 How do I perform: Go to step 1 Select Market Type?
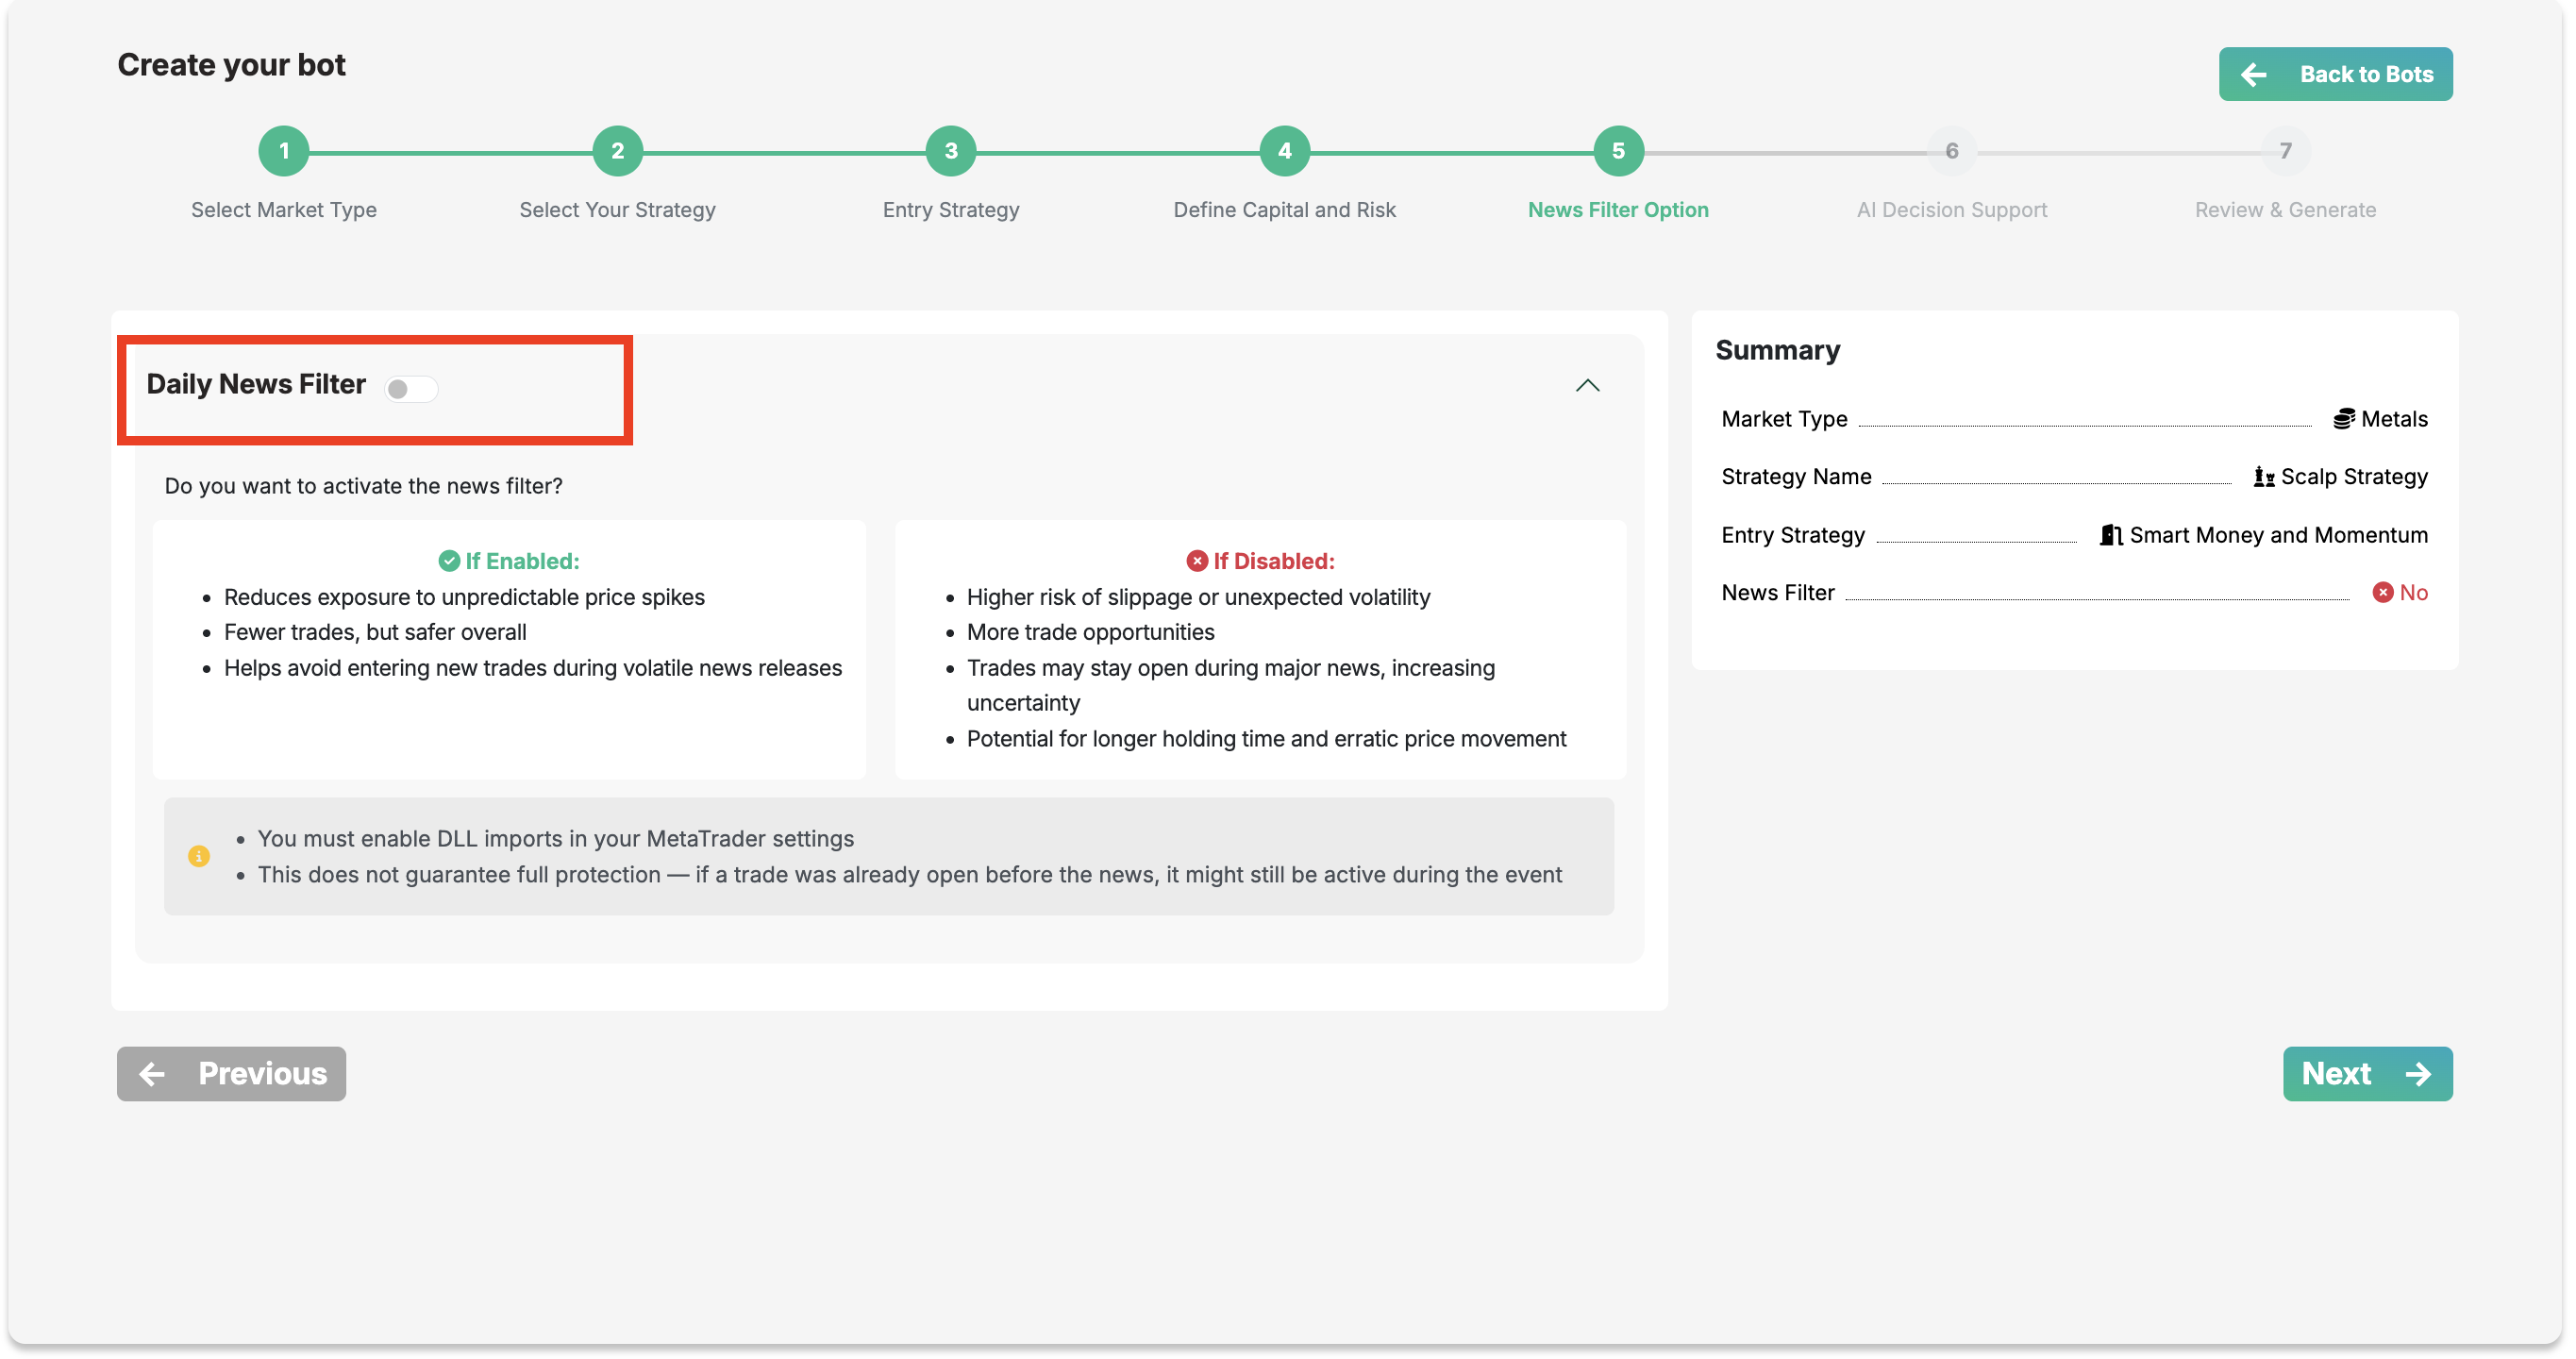284,151
